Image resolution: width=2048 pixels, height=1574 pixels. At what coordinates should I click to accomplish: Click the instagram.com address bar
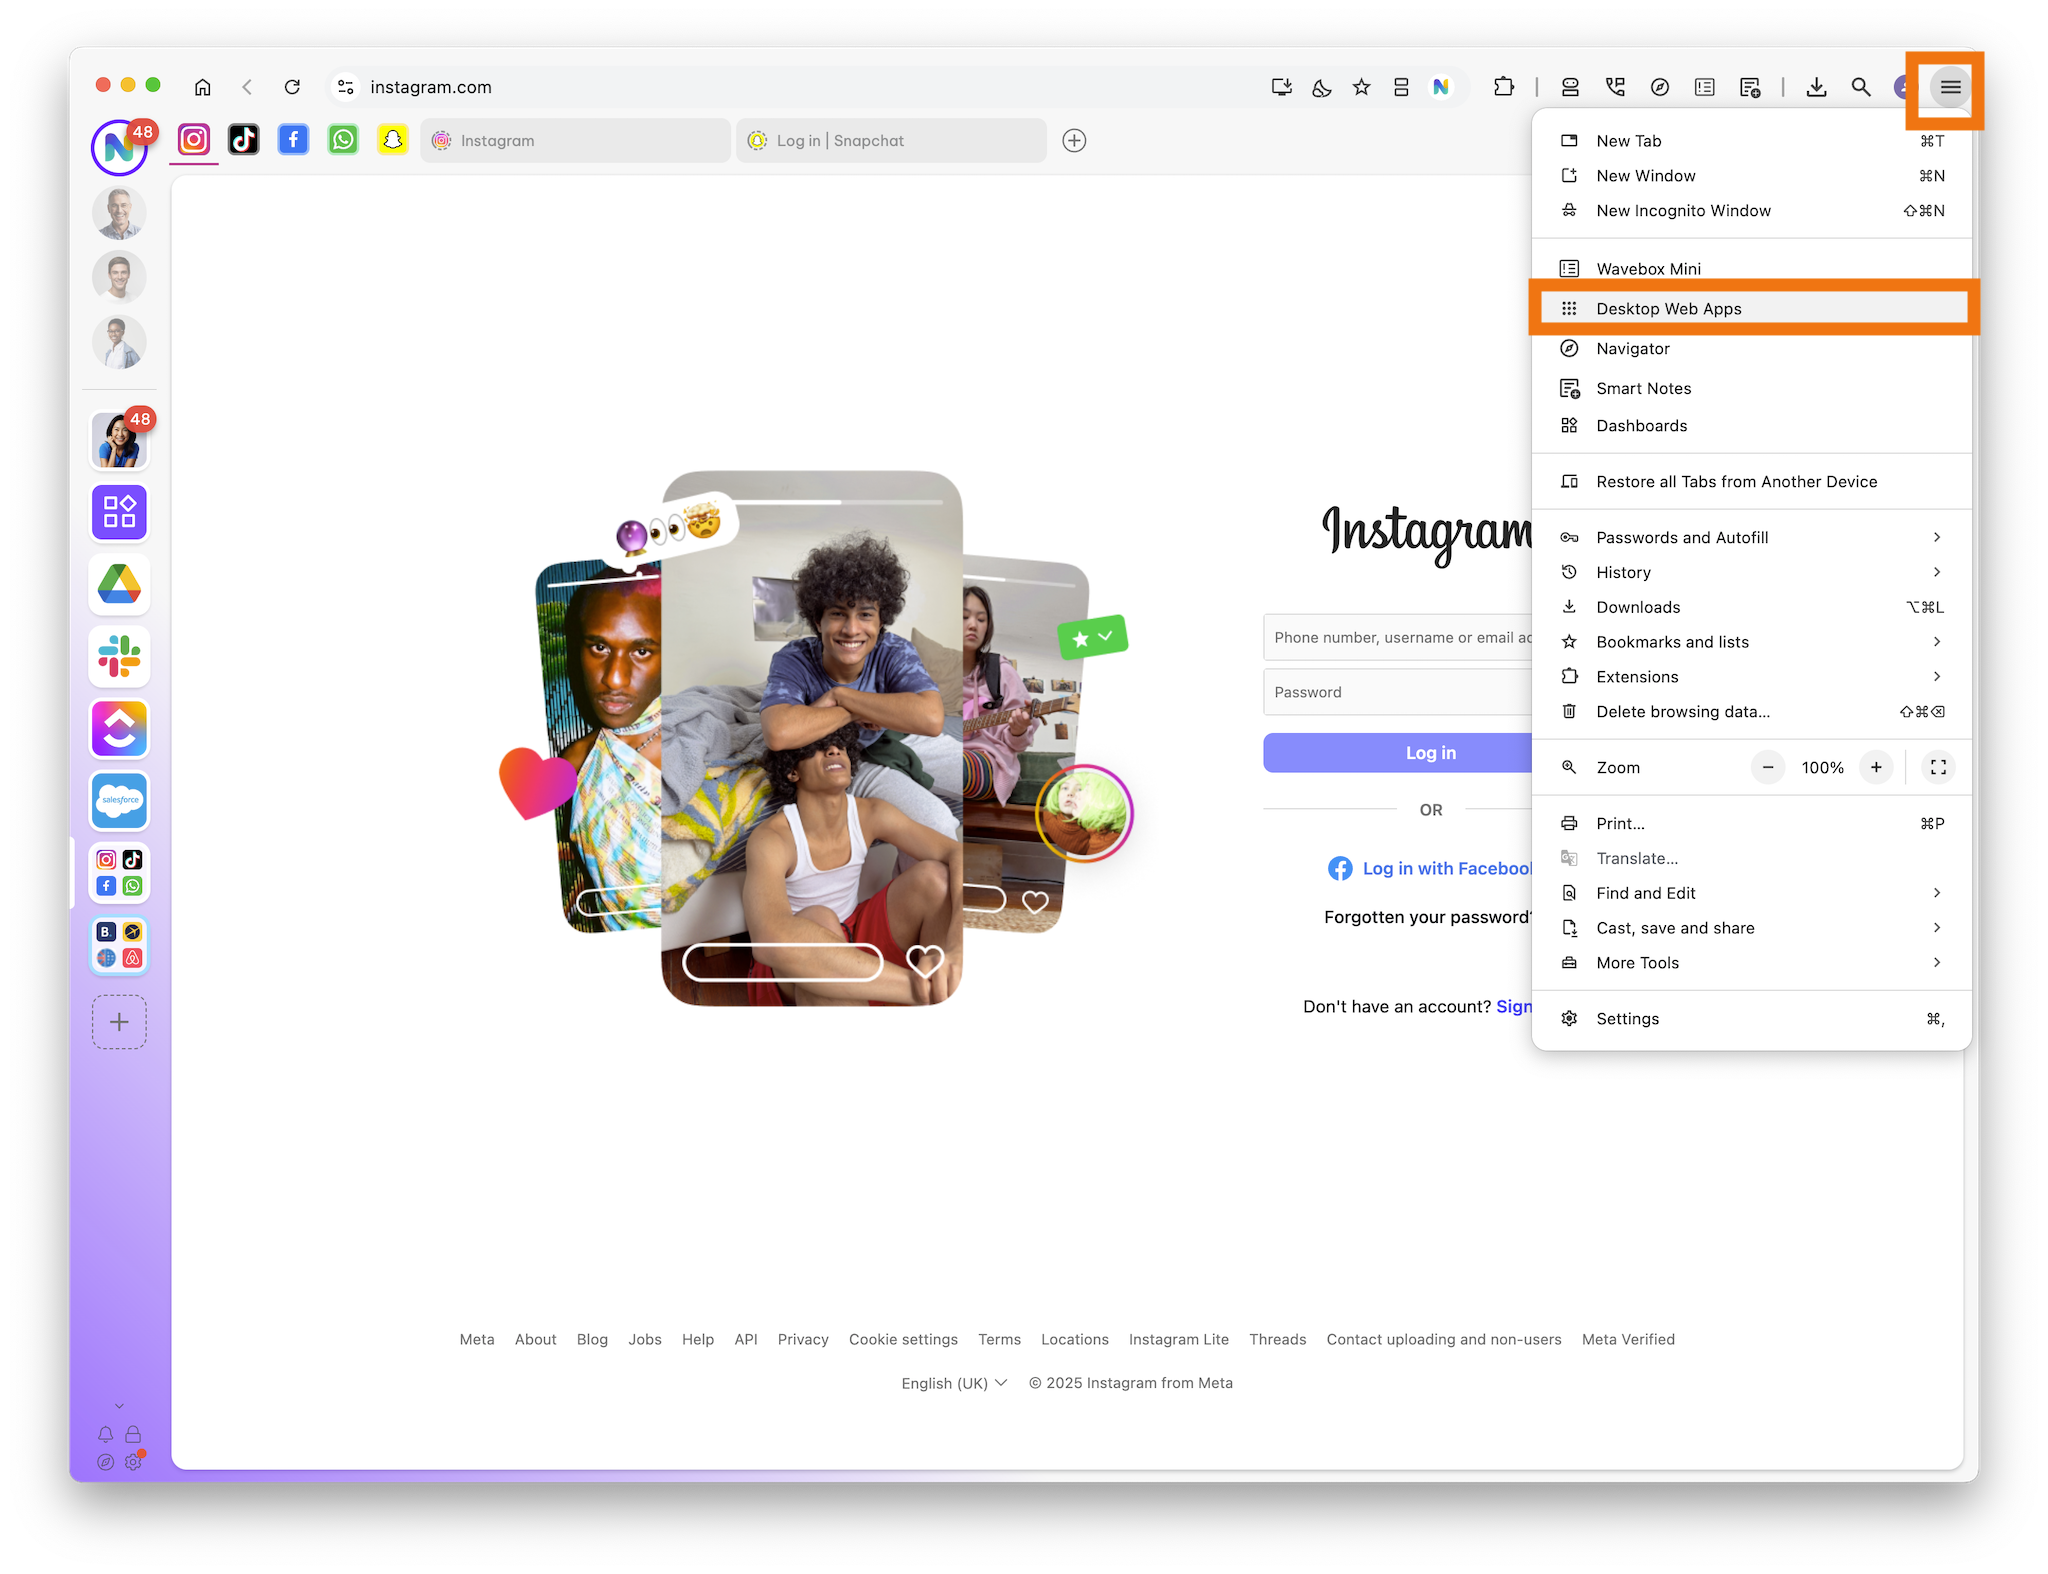click(x=800, y=87)
